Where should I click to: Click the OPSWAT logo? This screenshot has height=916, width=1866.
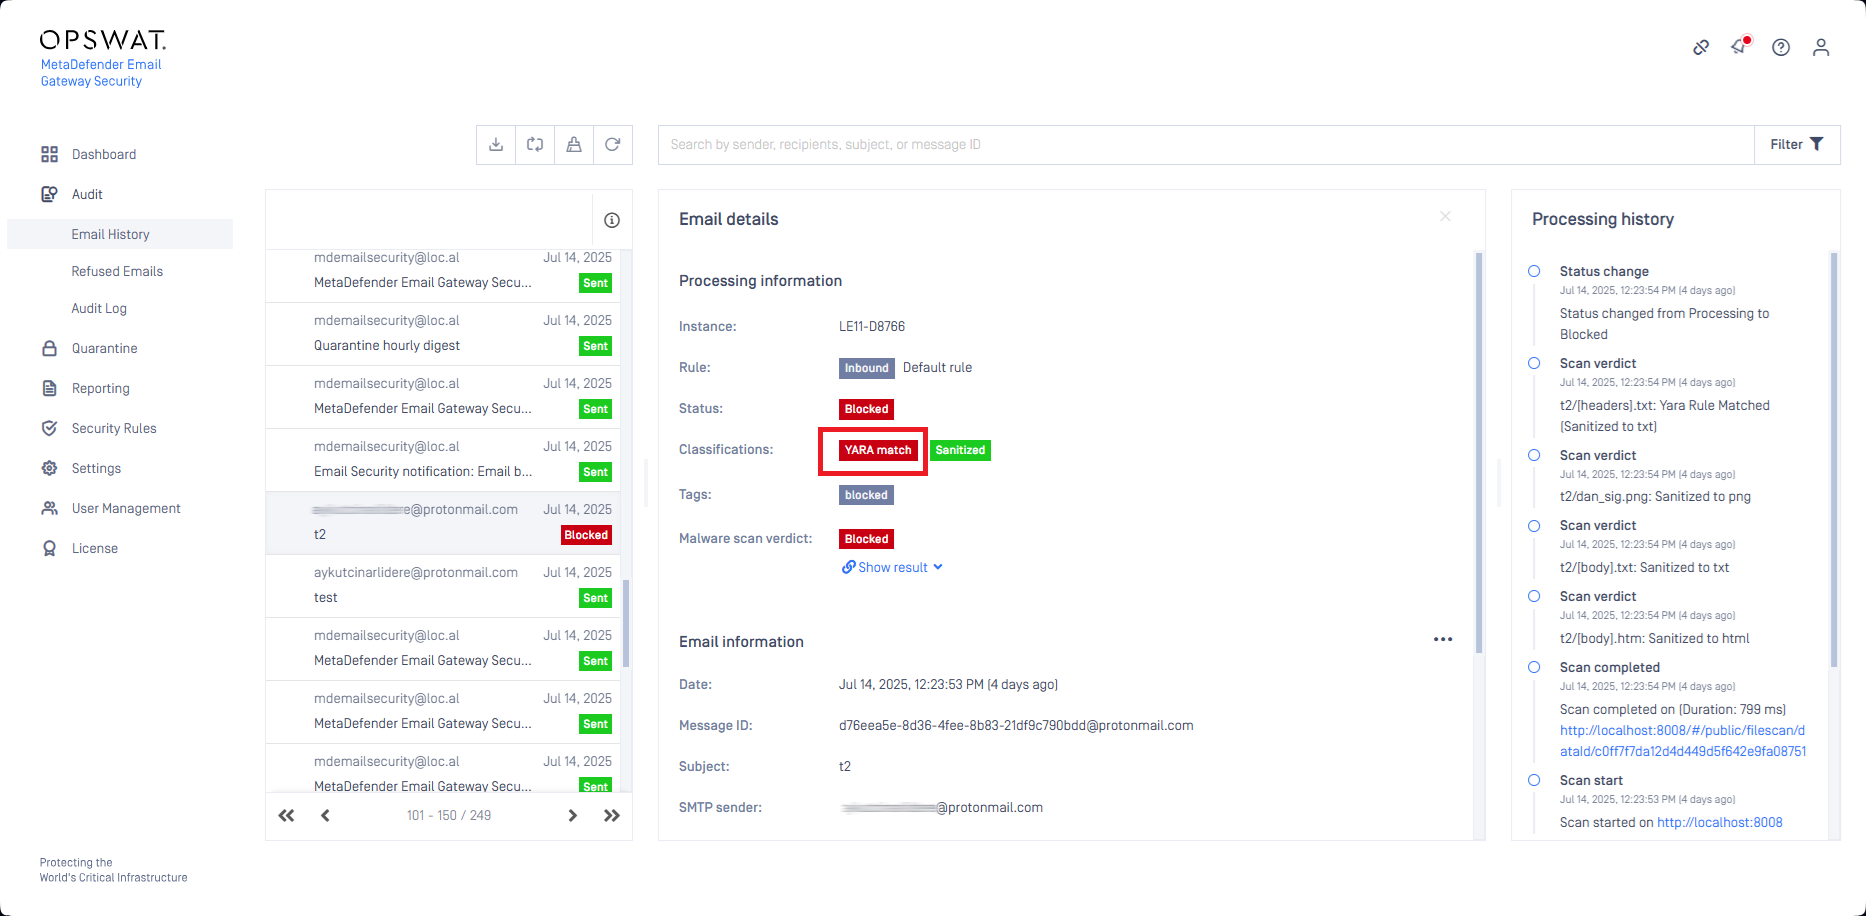click(102, 40)
